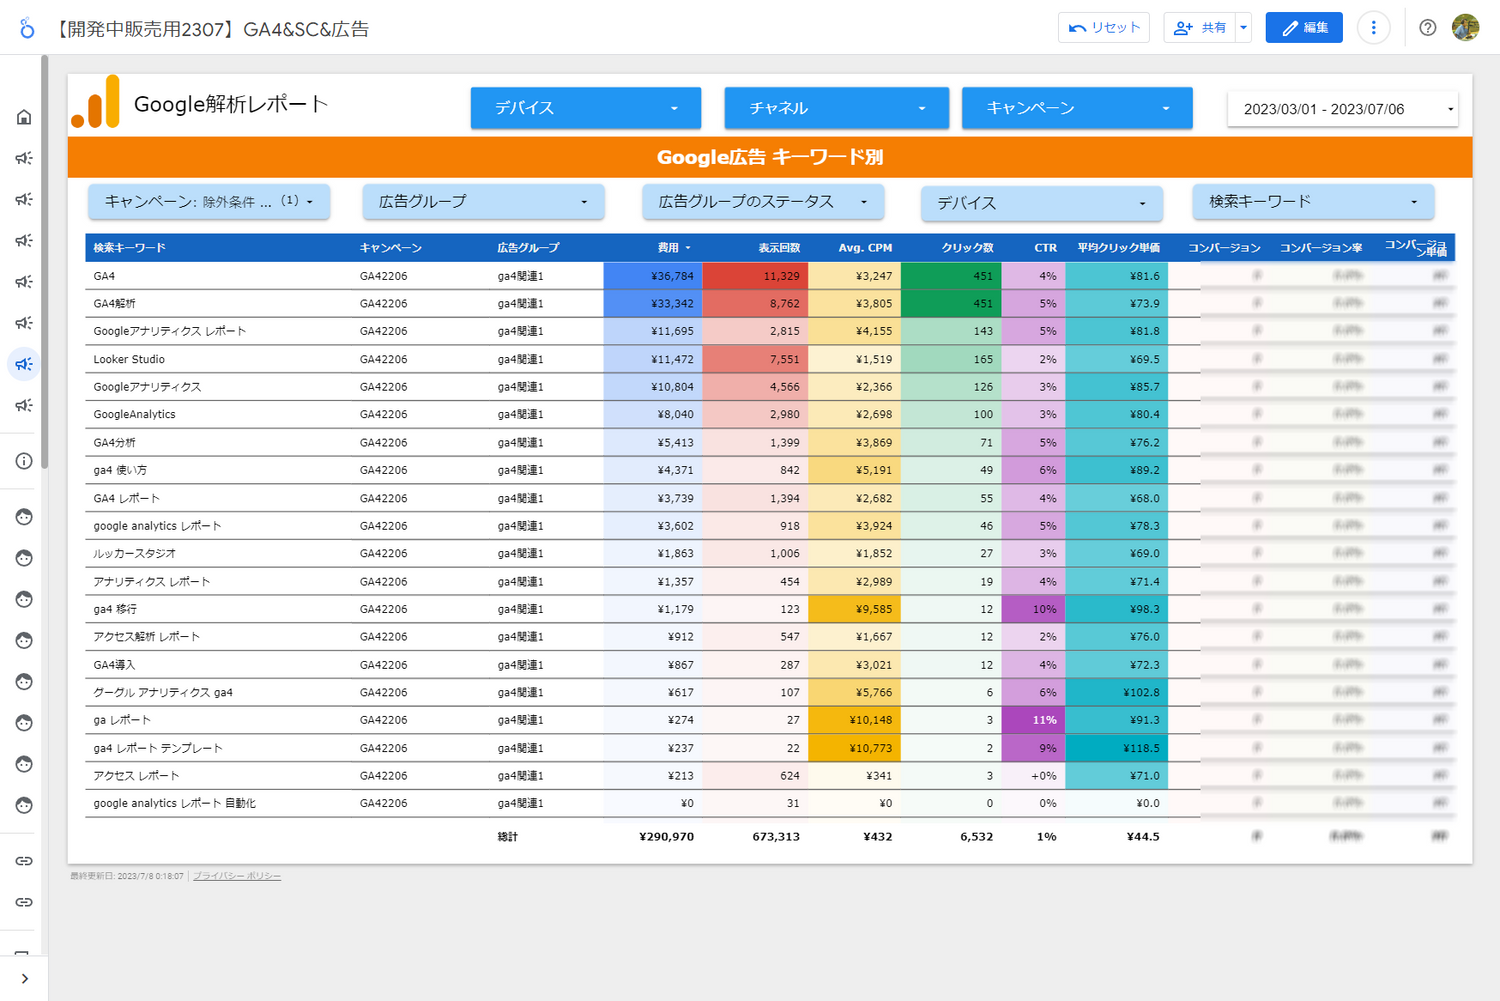The height and width of the screenshot is (1001, 1500).
Task: Click the red 11,329 impressions cell for GA4
Action: click(754, 276)
